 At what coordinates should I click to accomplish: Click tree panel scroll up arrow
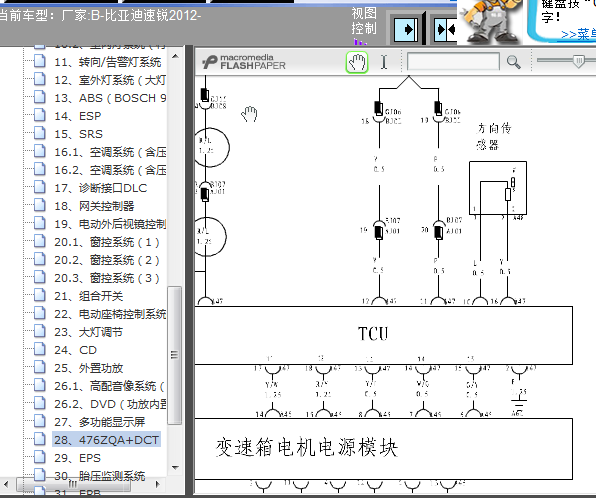click(175, 56)
